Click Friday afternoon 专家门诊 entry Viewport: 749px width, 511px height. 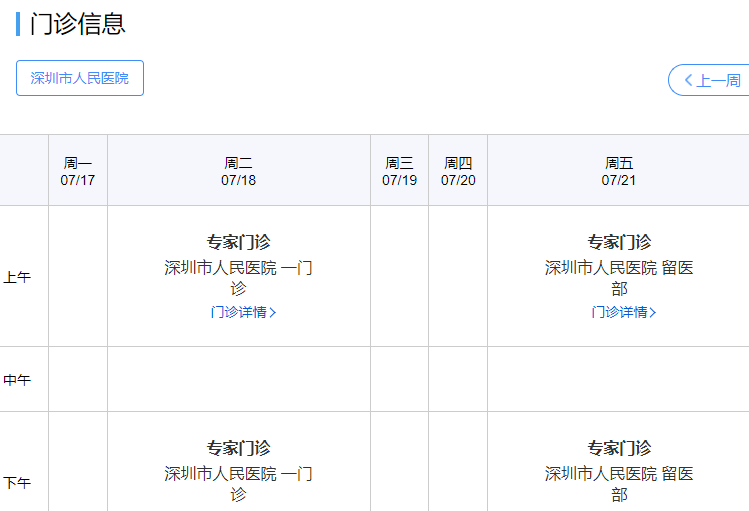(618, 448)
